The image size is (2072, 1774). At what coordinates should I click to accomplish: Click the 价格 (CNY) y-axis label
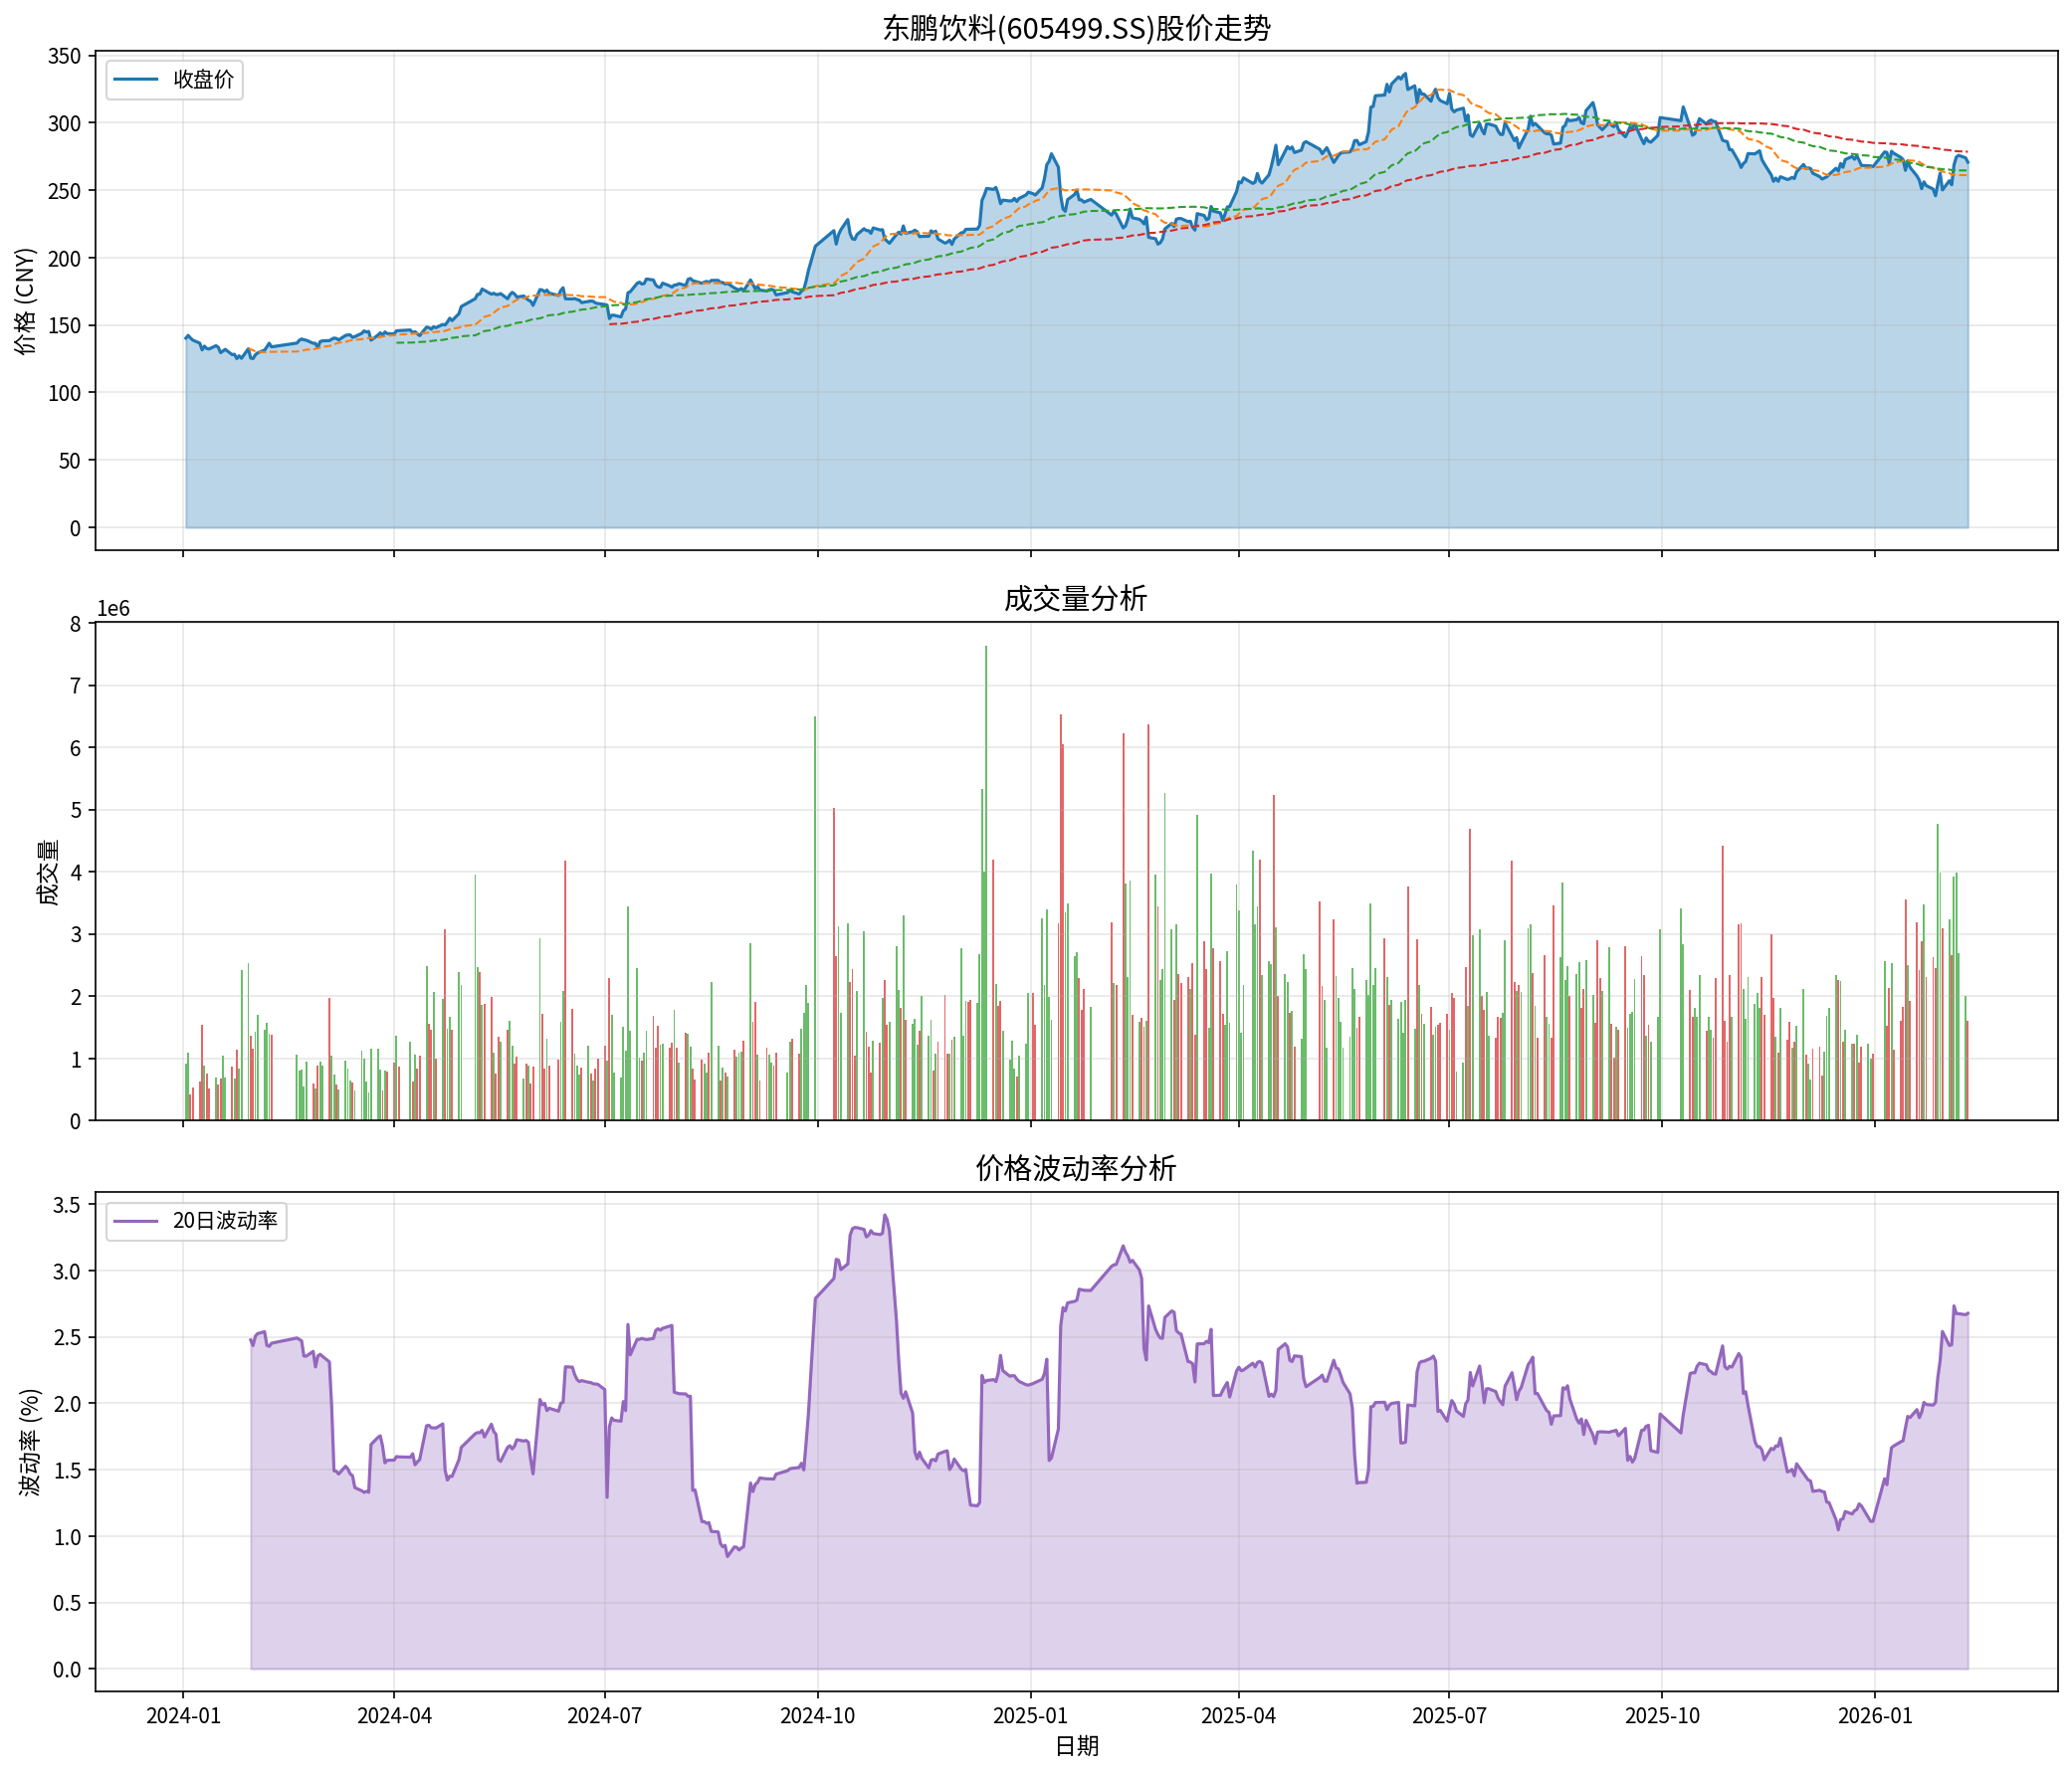point(26,301)
